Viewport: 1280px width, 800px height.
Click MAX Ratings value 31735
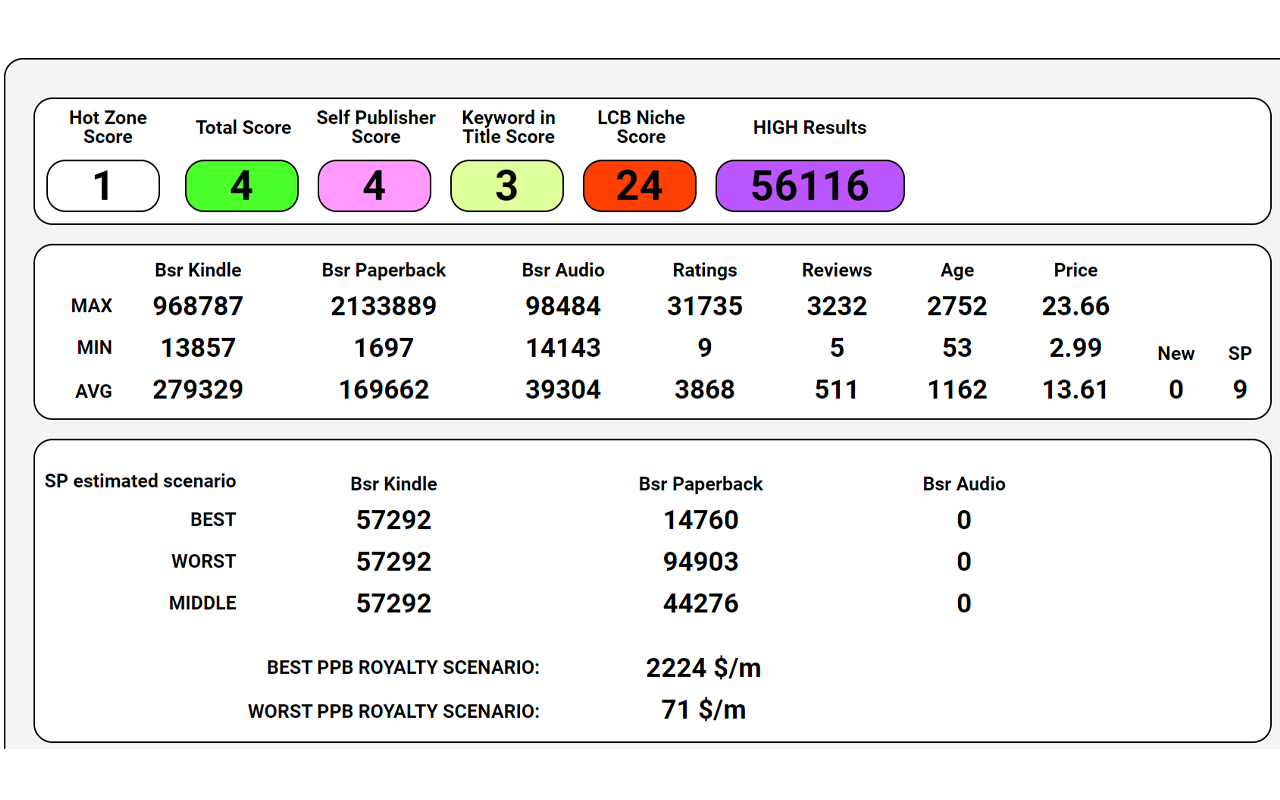point(705,306)
